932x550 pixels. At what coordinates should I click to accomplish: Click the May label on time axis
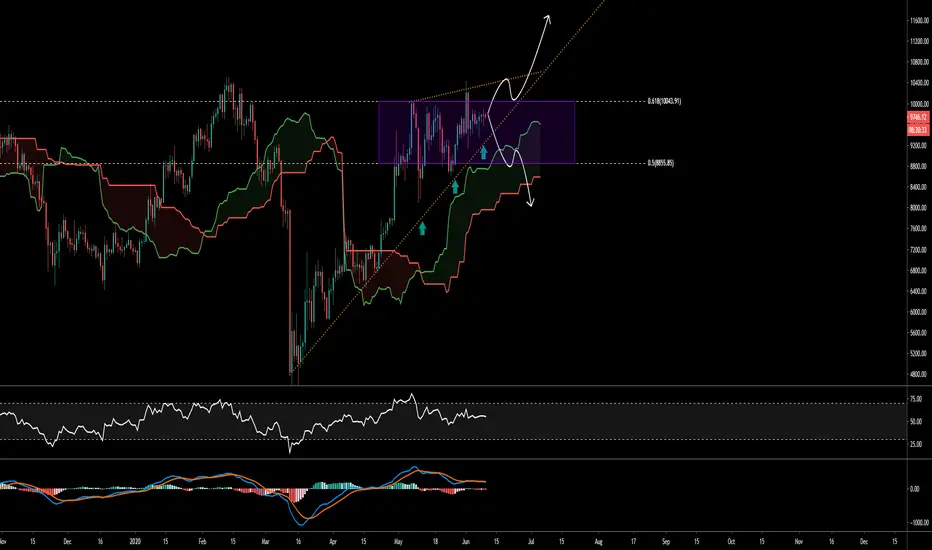point(398,542)
